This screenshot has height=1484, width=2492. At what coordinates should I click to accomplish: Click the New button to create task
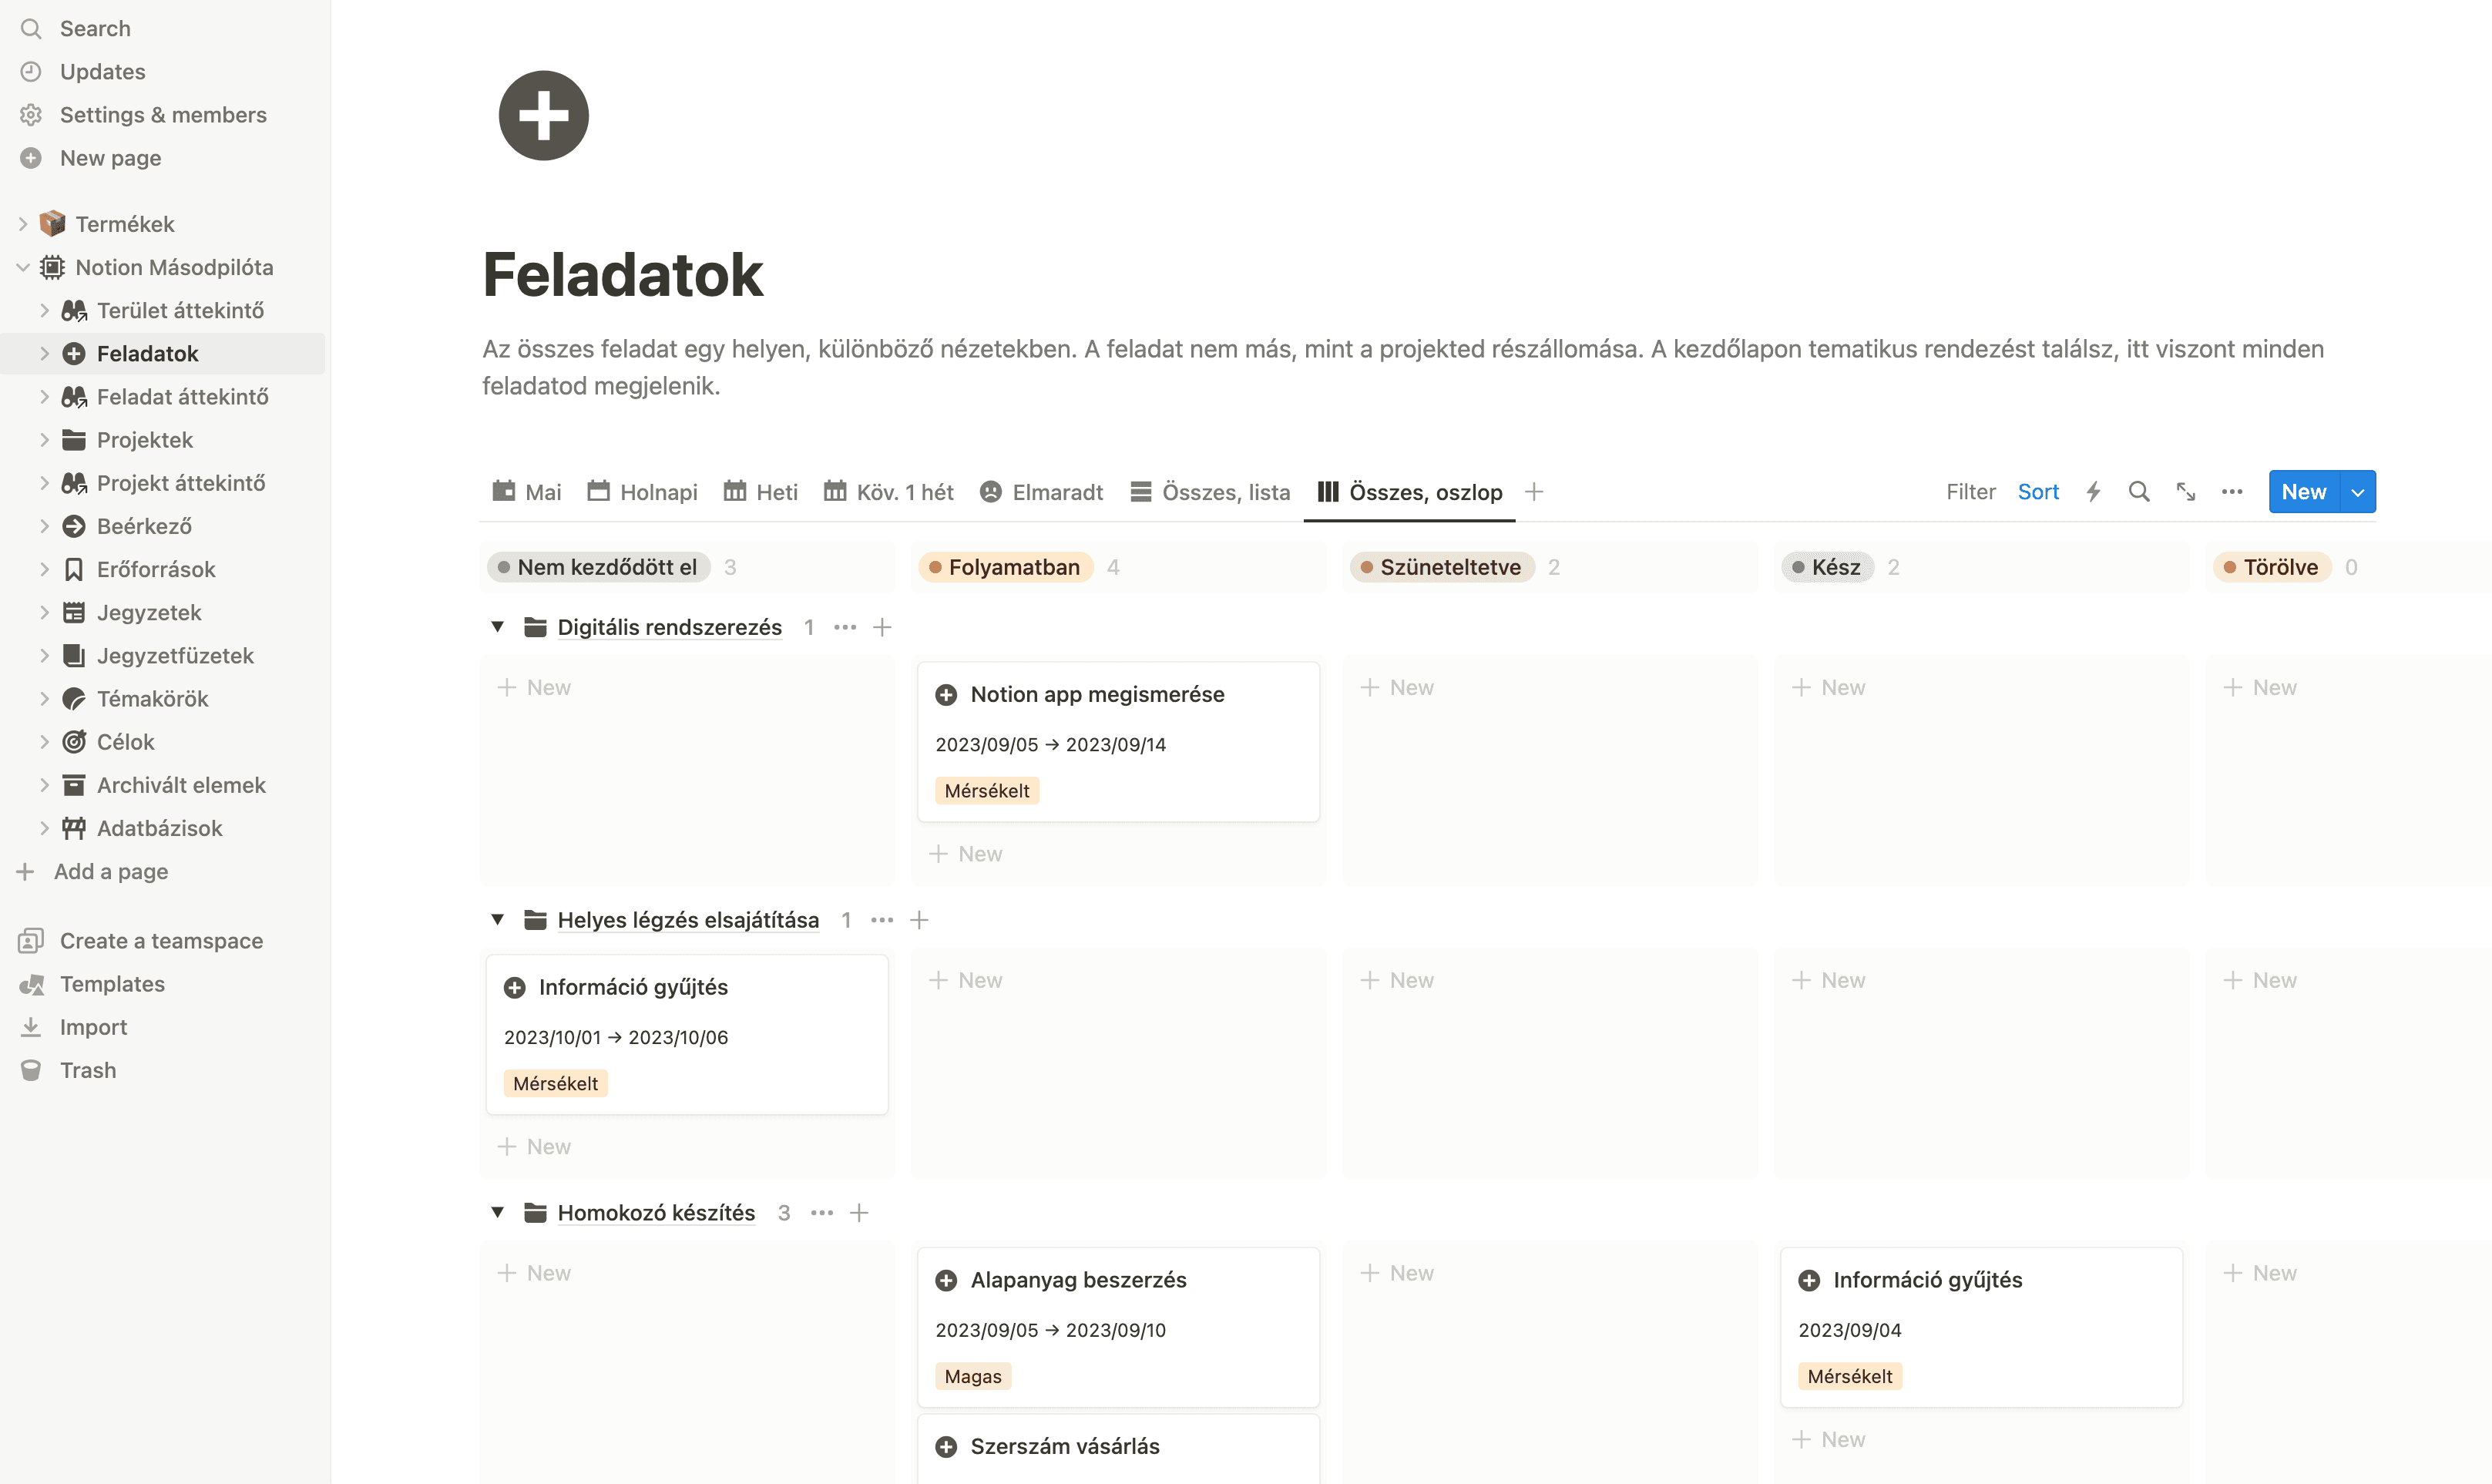tap(2303, 491)
